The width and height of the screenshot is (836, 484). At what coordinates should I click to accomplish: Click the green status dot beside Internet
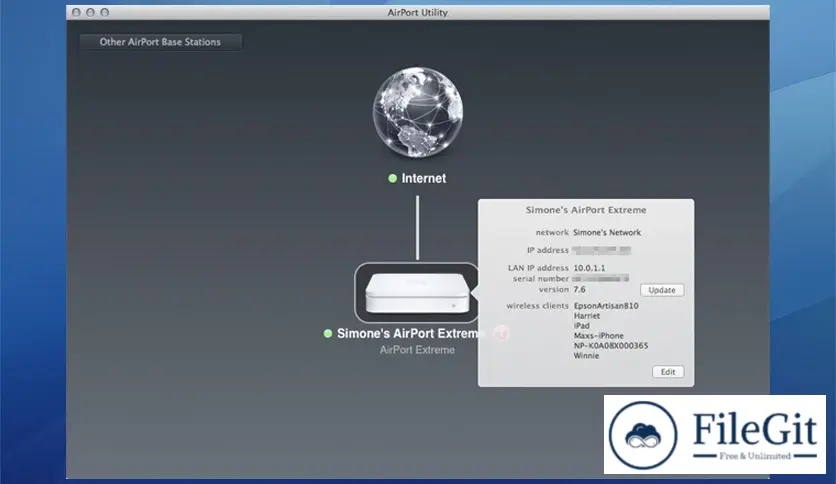point(392,179)
